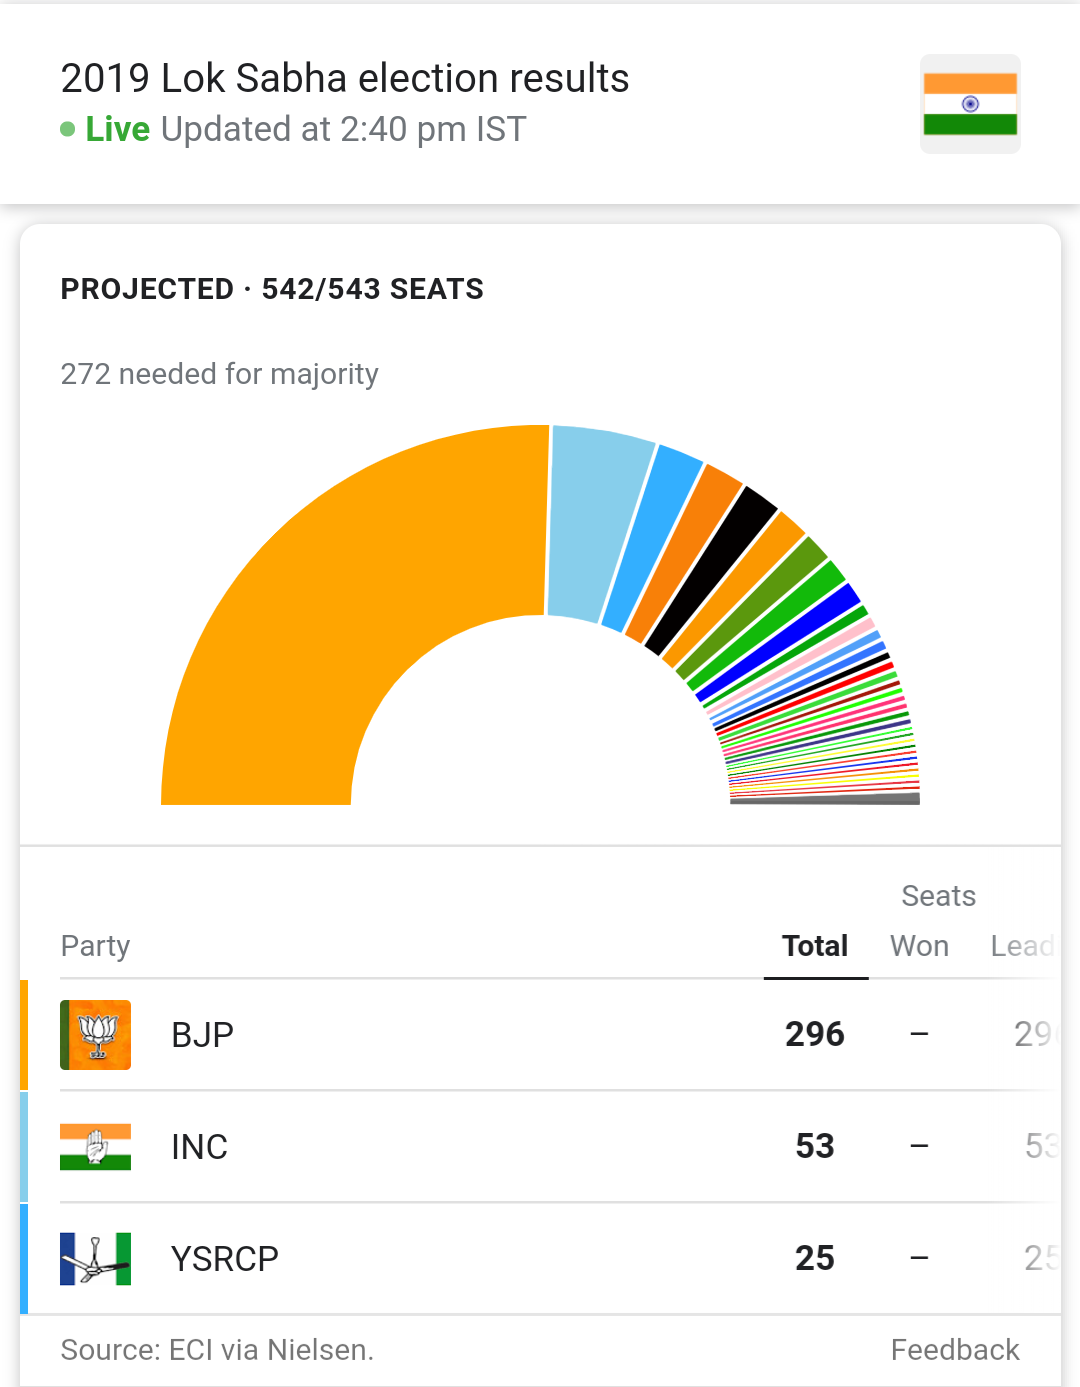Click the large orange BJP chart segment
Viewport: 1080px width, 1387px height.
pyautogui.click(x=330, y=600)
